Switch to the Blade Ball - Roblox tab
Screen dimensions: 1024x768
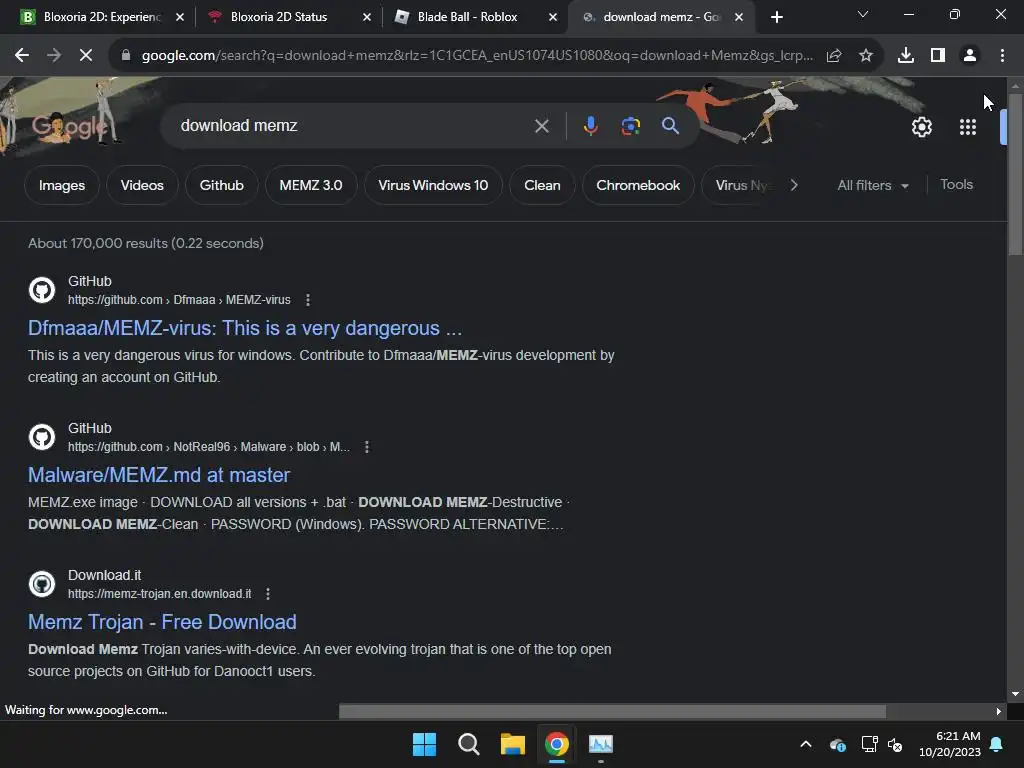coord(474,17)
